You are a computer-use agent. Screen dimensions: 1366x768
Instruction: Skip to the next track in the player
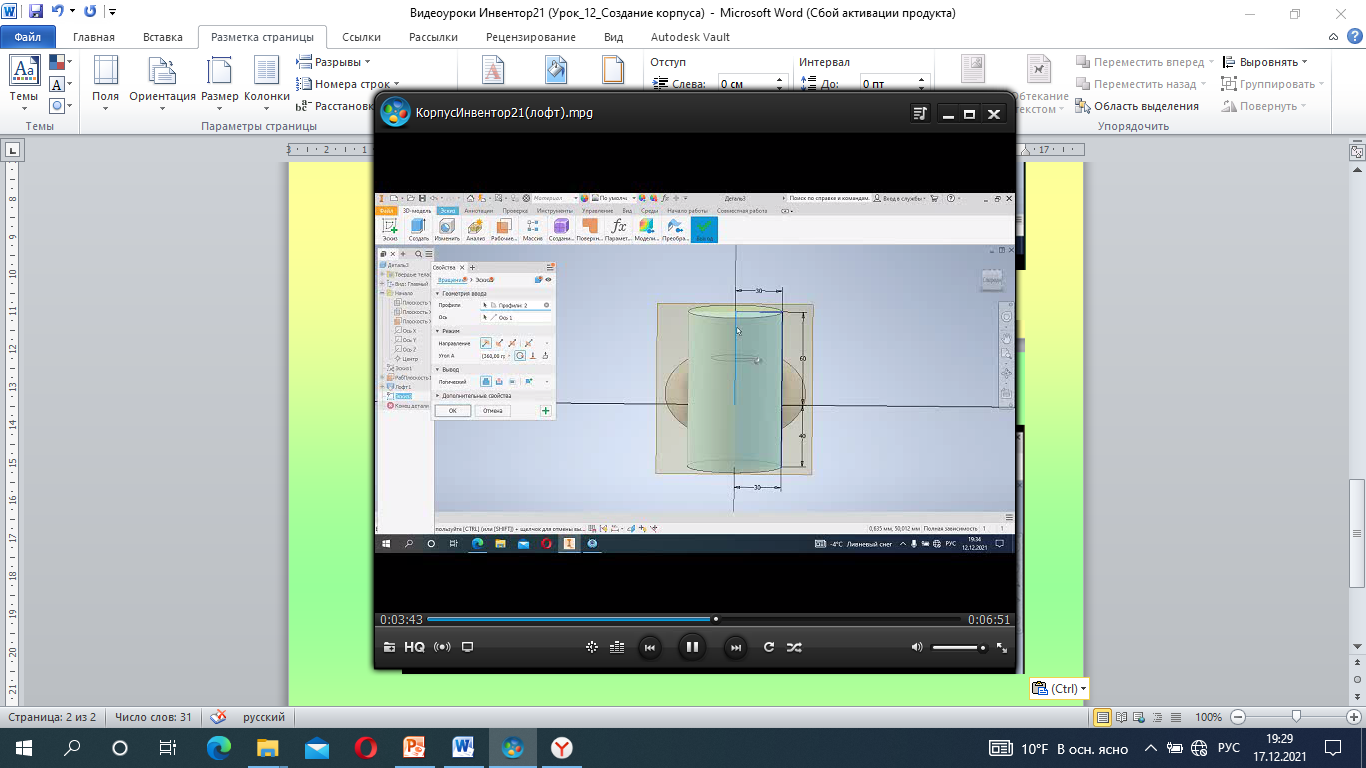pyautogui.click(x=735, y=647)
